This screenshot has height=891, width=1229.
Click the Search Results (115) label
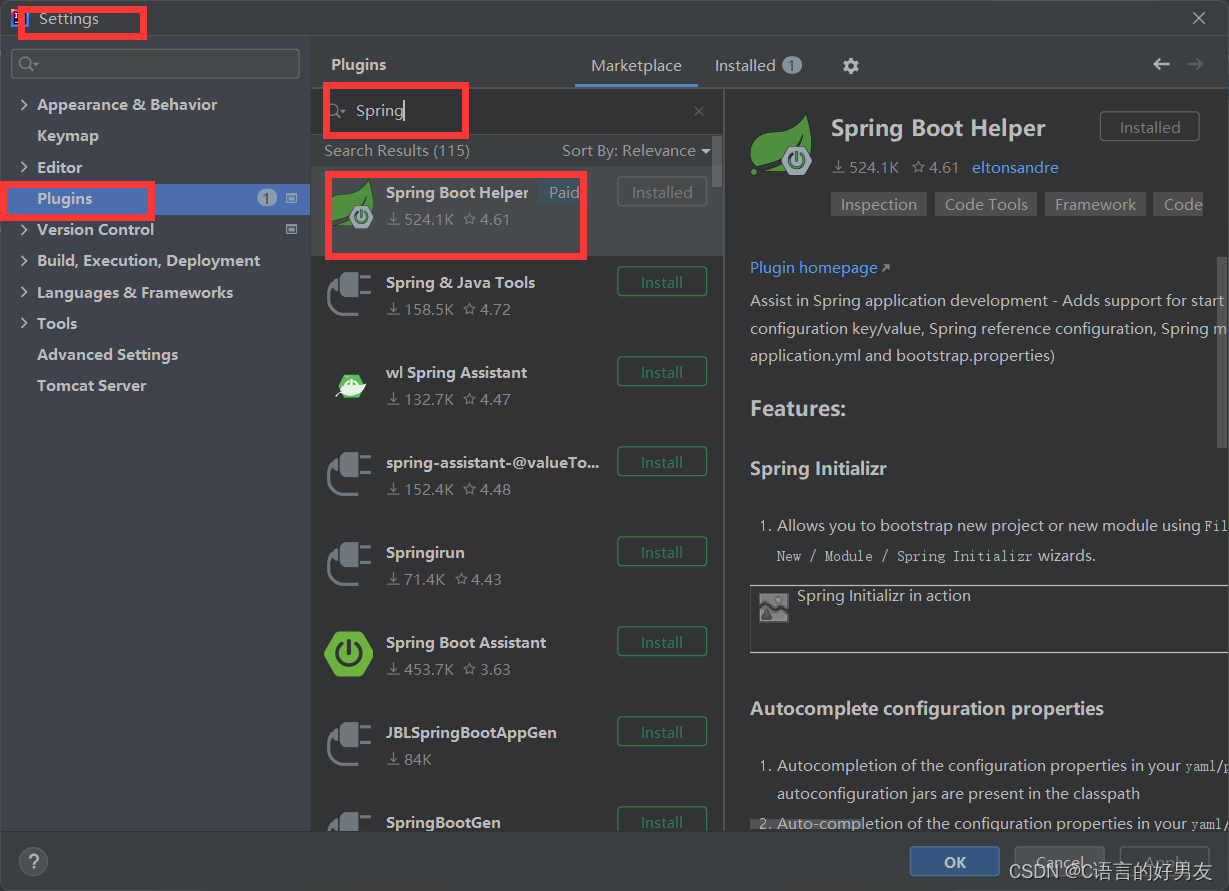397,151
